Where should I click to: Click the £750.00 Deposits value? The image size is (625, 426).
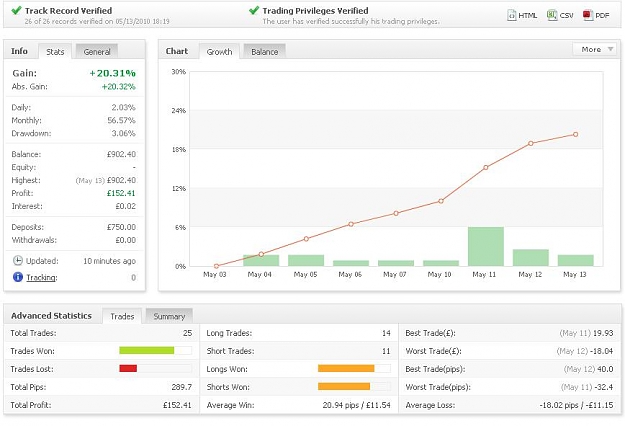click(x=121, y=227)
